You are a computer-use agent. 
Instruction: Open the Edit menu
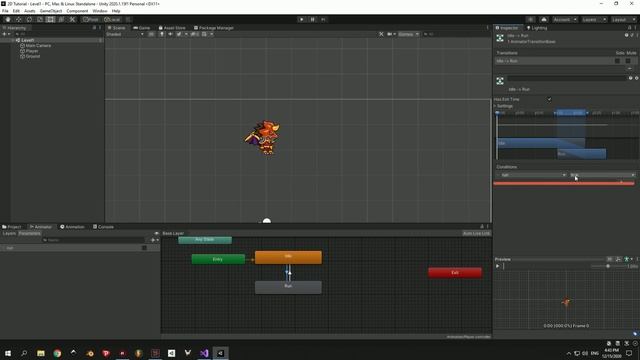(x=16, y=11)
